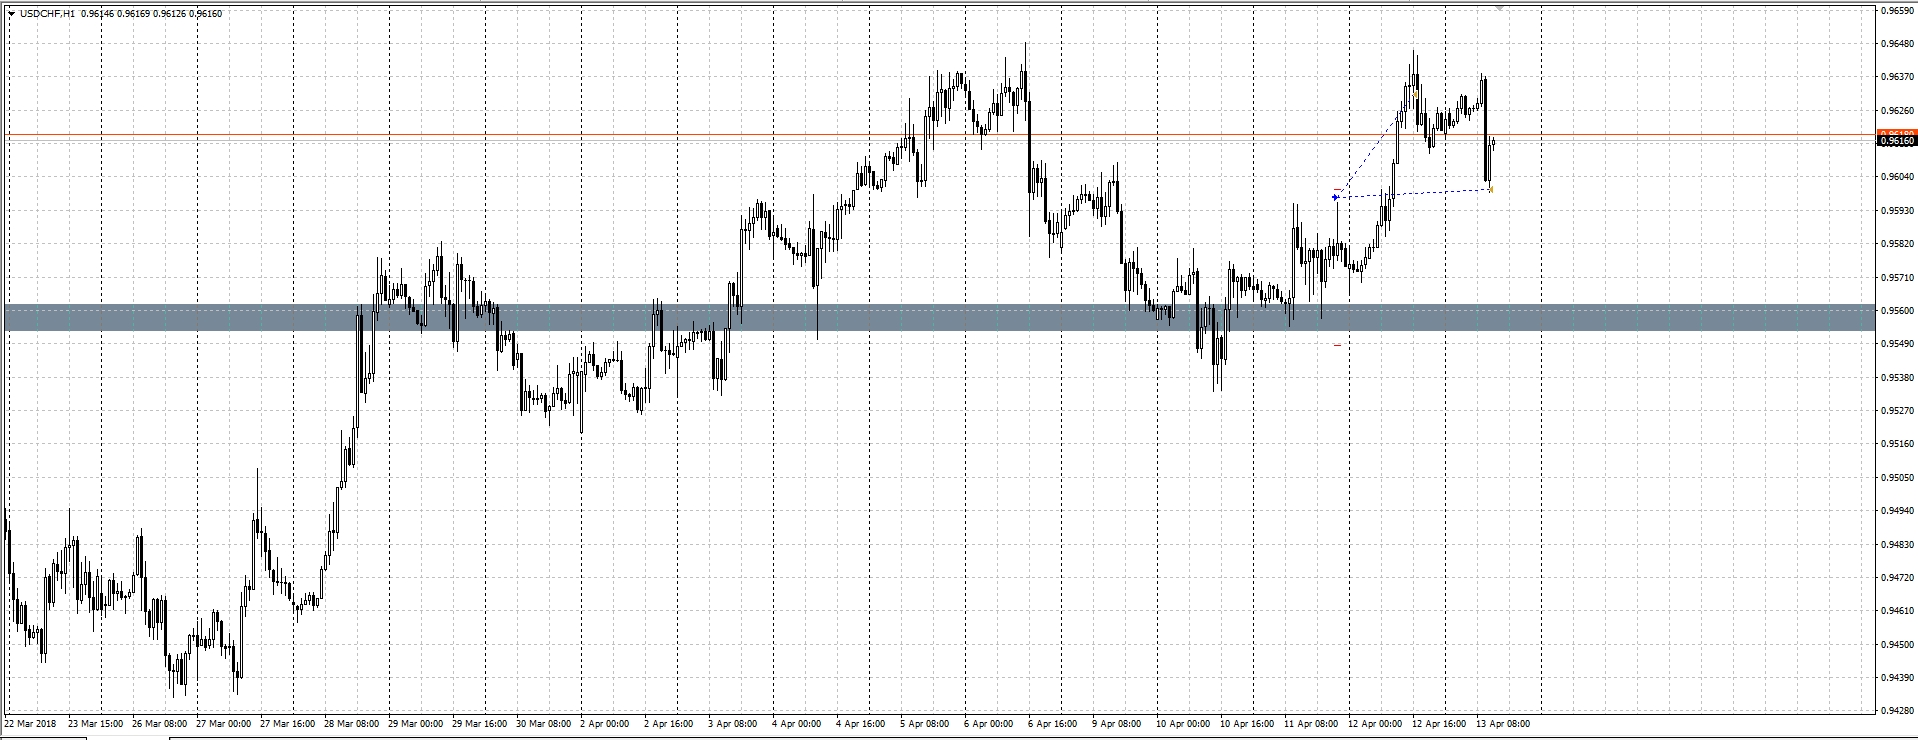Viewport: 1918px width, 740px height.
Task: Click the 27 Mar 16:00 time axis label
Action: [288, 723]
